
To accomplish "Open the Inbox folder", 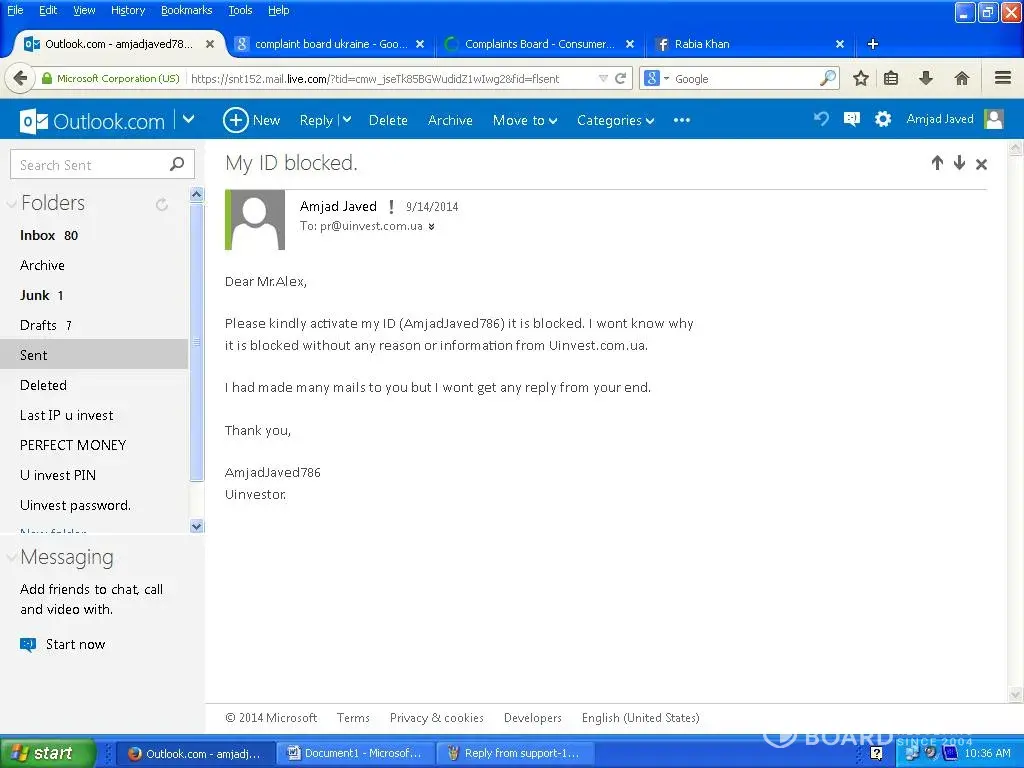I will pyautogui.click(x=38, y=235).
